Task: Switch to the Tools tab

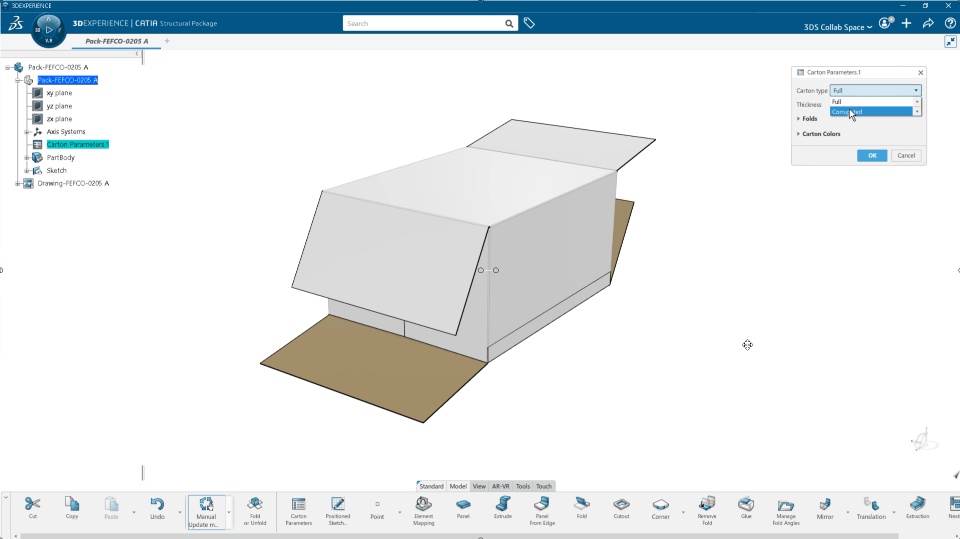Action: [x=523, y=486]
